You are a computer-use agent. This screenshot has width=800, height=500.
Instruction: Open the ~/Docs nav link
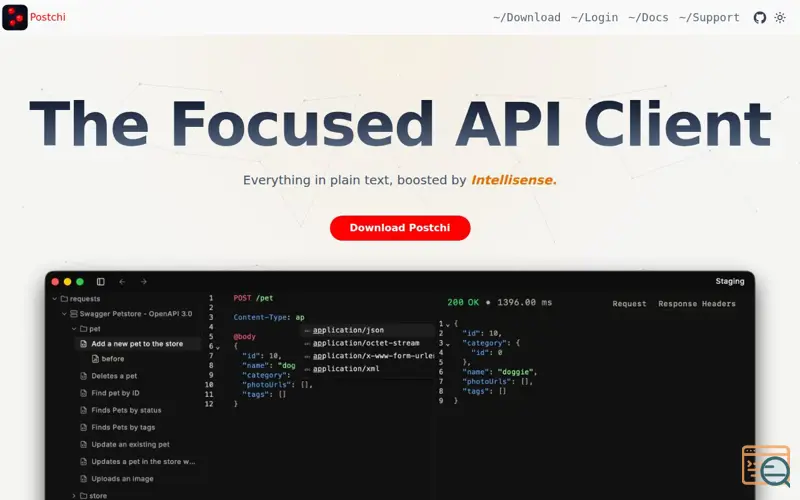[x=648, y=18]
